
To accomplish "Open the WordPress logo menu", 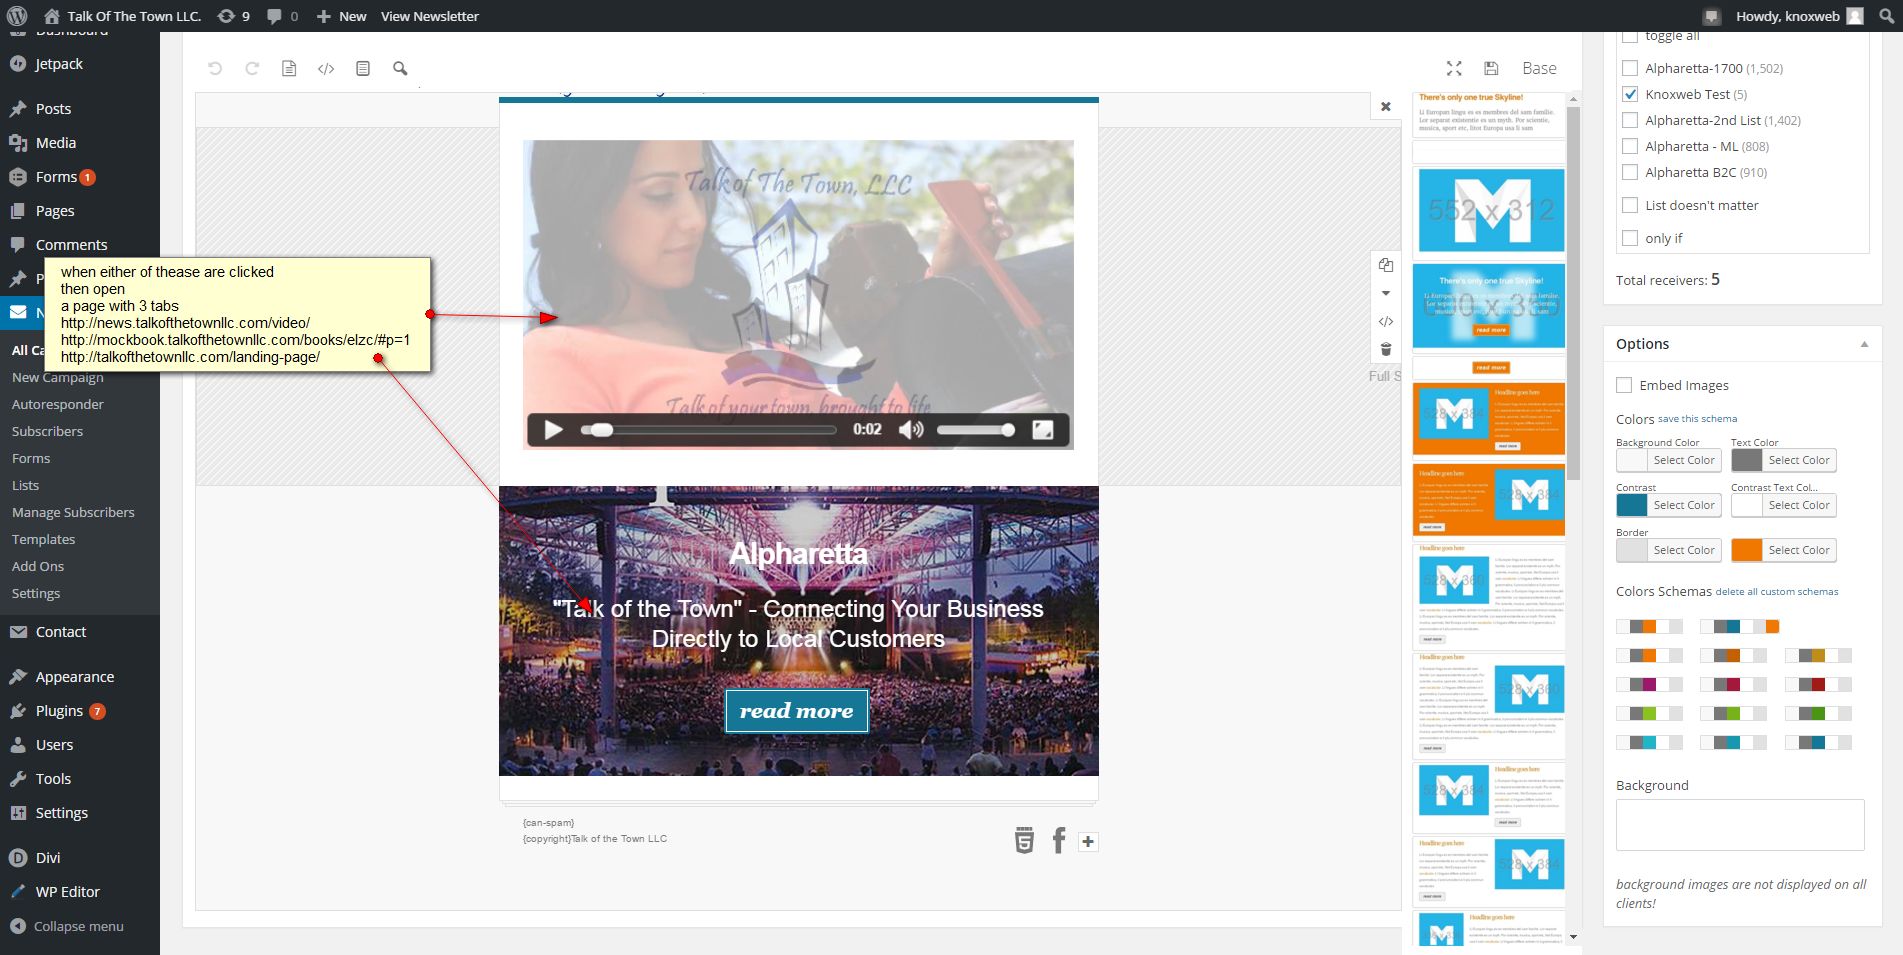I will 17,16.
